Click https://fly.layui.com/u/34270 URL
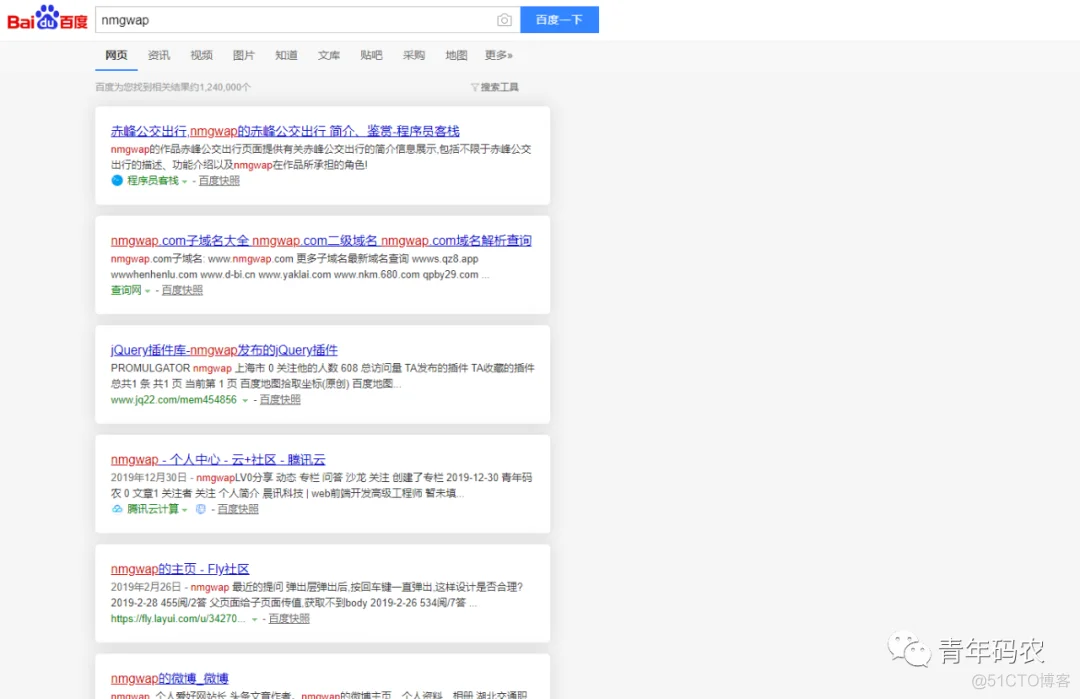Screen dimensions: 1080x699 point(178,618)
